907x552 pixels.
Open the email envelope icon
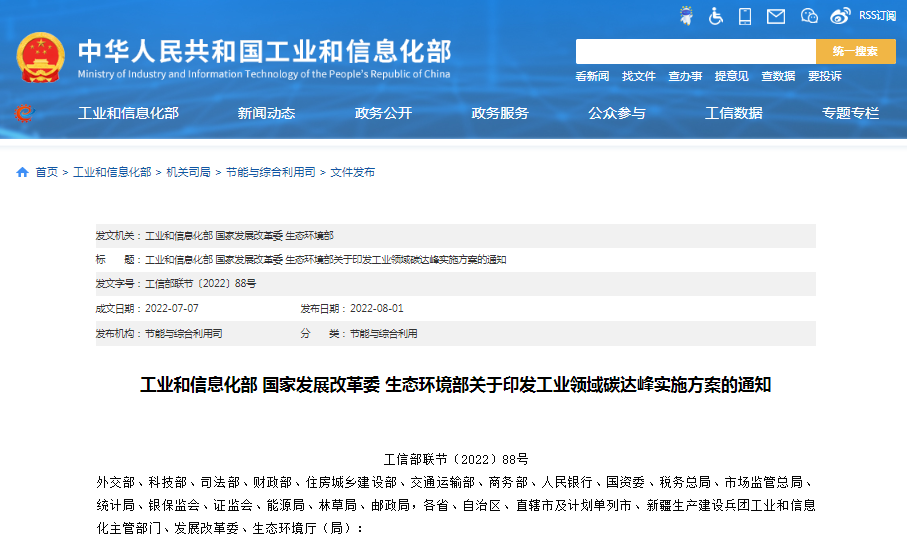coord(776,17)
